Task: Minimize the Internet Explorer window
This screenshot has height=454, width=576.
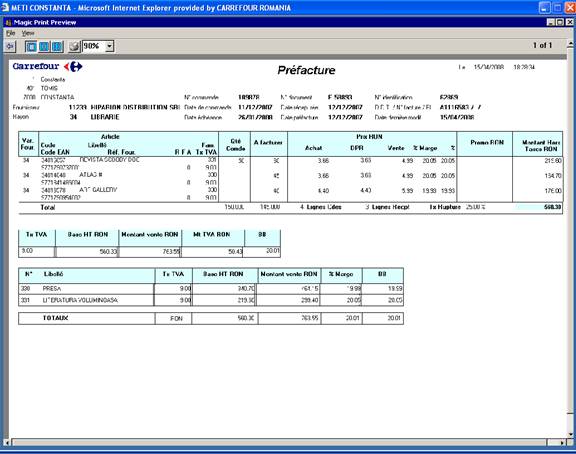Action: point(545,8)
